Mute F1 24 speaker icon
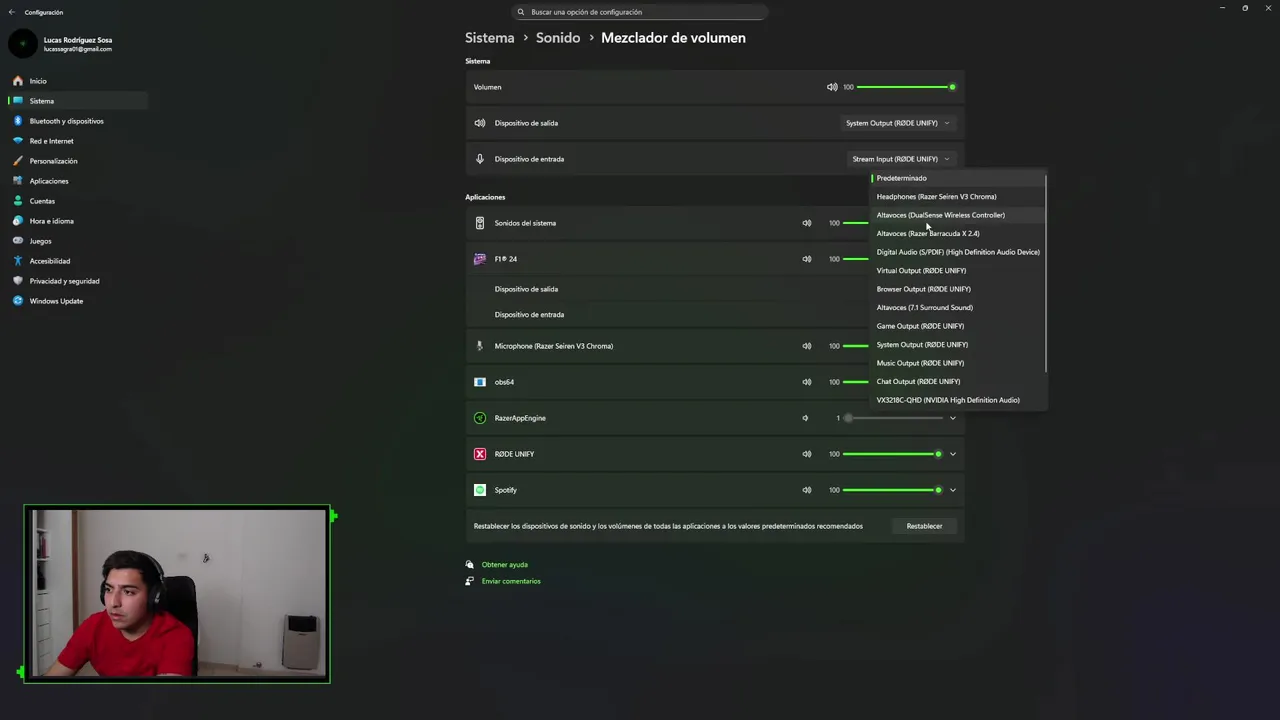 (x=807, y=259)
